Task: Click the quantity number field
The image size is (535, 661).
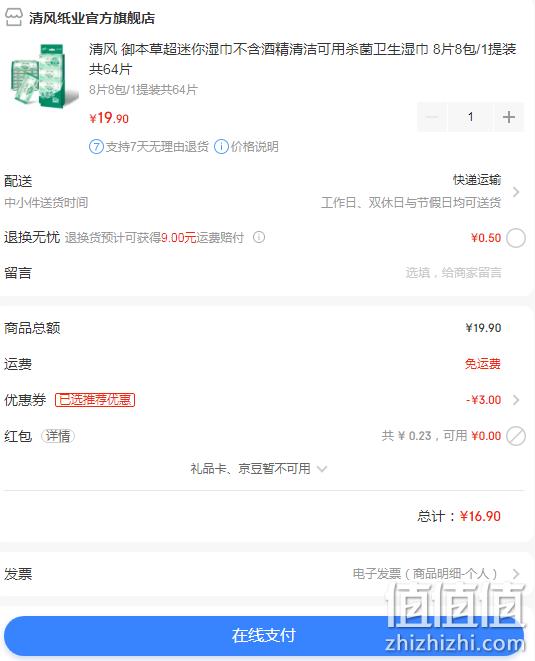Action: [x=470, y=117]
